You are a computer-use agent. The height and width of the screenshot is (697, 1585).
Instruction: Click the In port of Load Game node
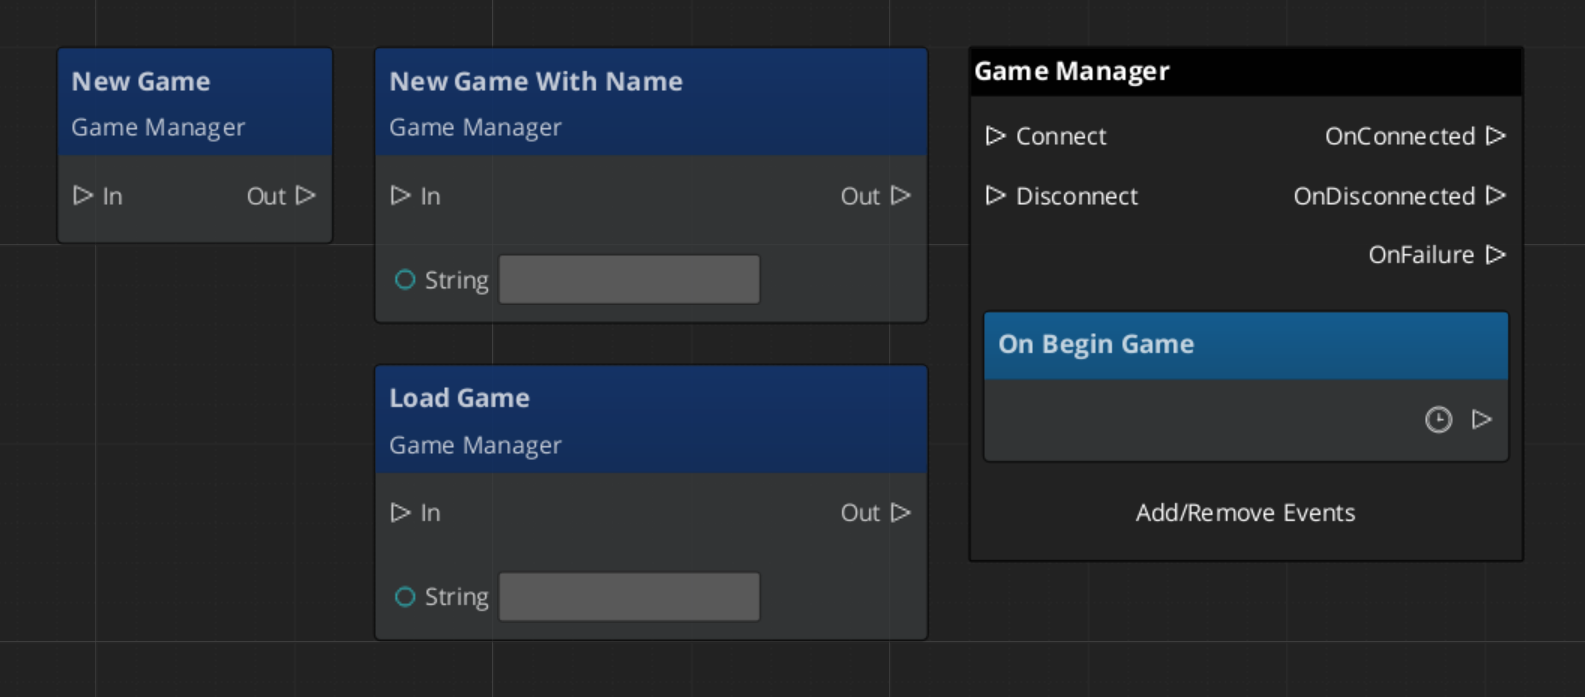(x=400, y=513)
